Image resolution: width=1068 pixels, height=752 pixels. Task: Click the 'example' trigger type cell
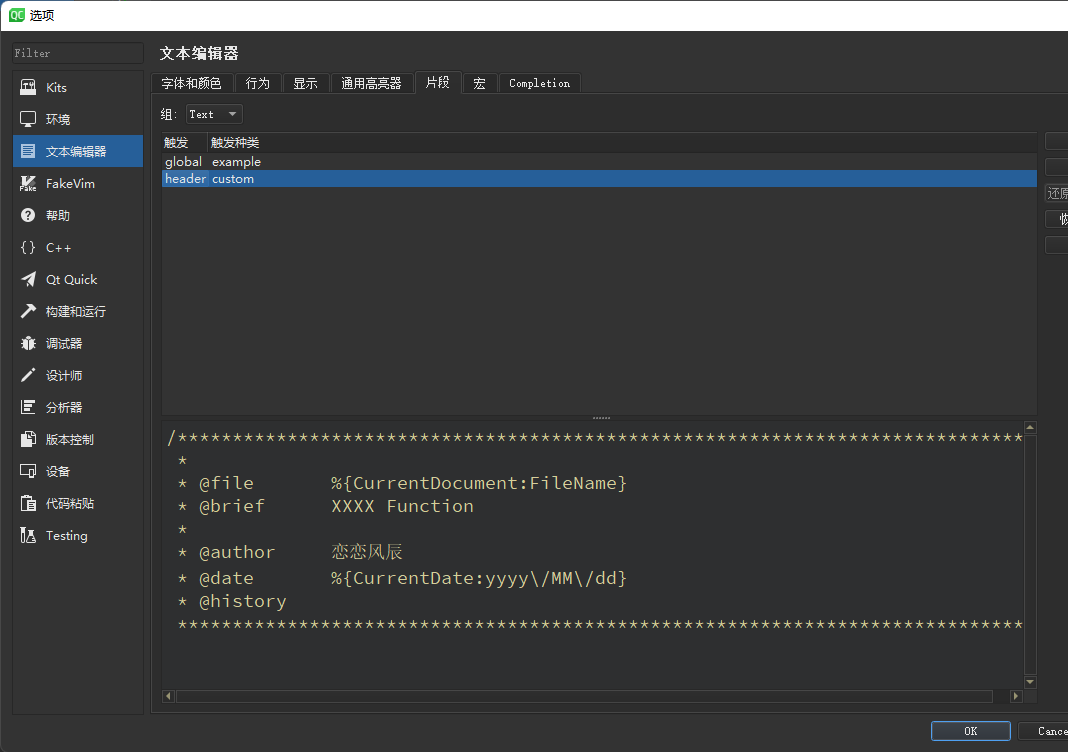pos(236,161)
